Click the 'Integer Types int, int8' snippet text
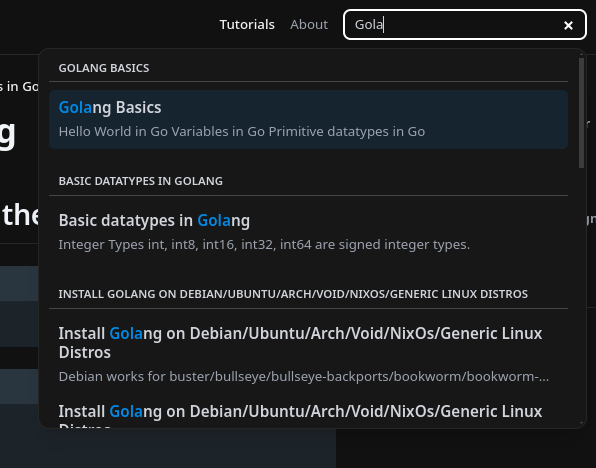Screen dimensions: 596x468 pos(264,244)
